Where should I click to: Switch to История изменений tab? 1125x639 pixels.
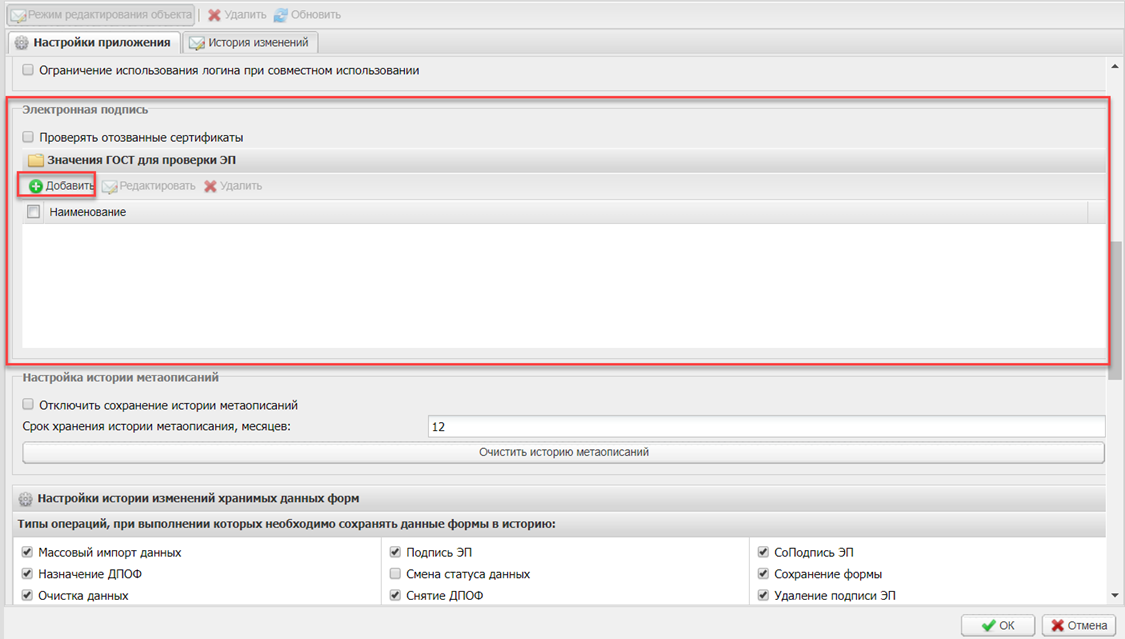tap(252, 43)
